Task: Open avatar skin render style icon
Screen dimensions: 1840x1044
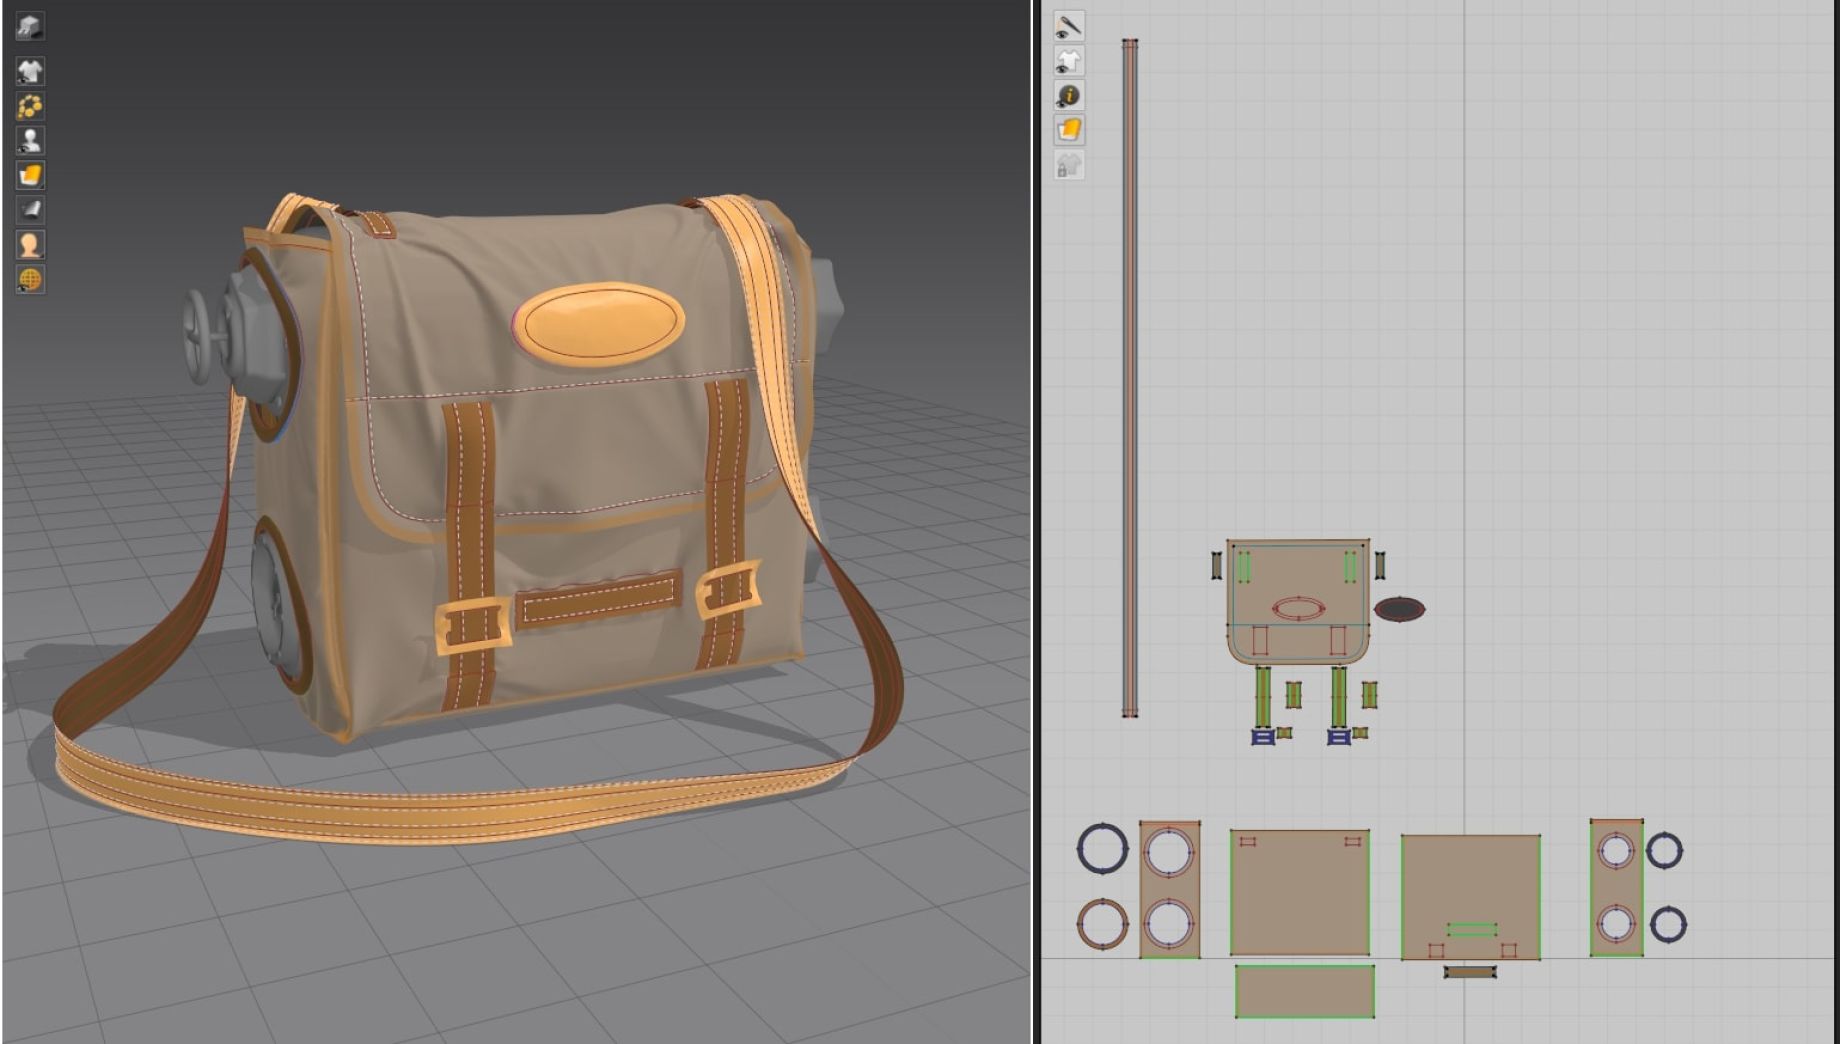Action: point(30,244)
